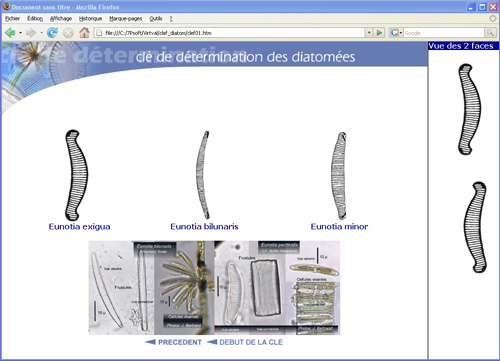This screenshot has height=361, width=500.
Task: Follow the Eunotia minor link
Action: 339,226
